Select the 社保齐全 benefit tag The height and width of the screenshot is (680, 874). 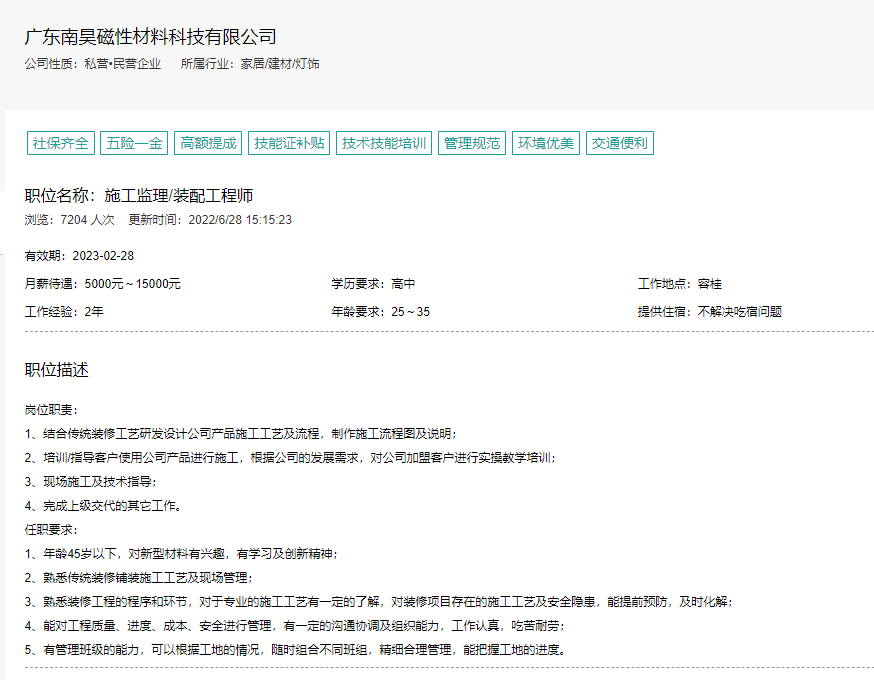pos(61,143)
